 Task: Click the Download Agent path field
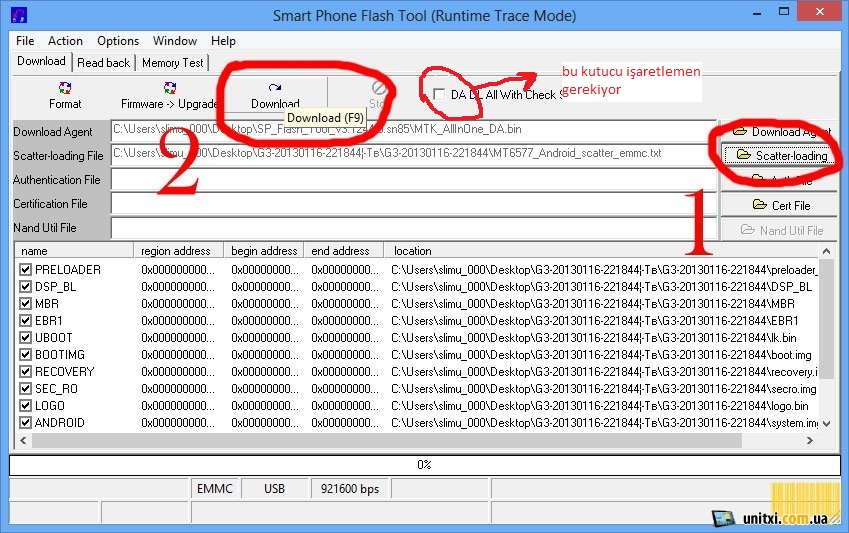click(x=414, y=130)
